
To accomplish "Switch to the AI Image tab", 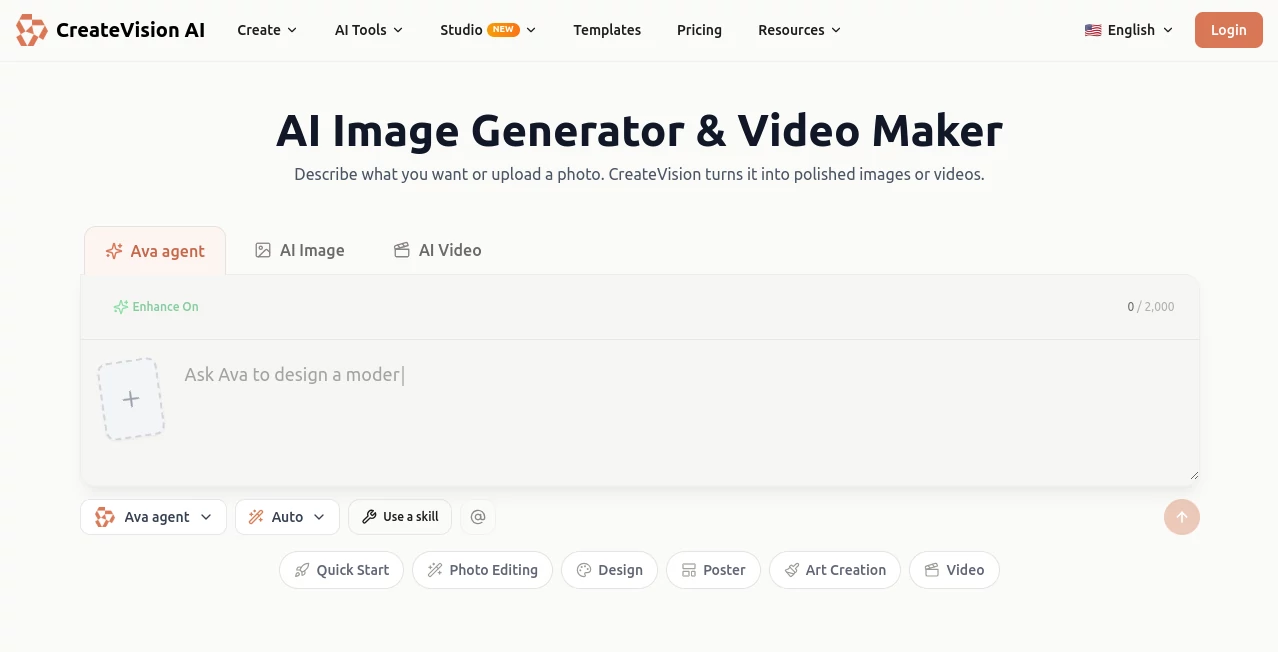I will tap(300, 250).
